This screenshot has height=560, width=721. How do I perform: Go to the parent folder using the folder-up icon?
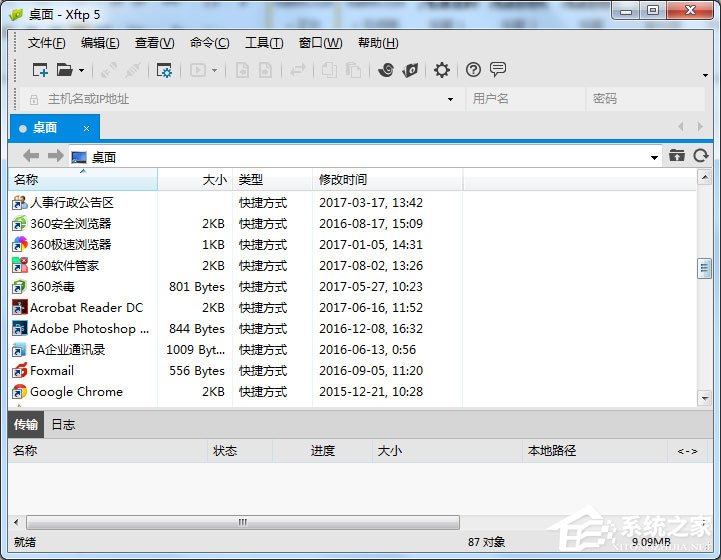click(678, 156)
